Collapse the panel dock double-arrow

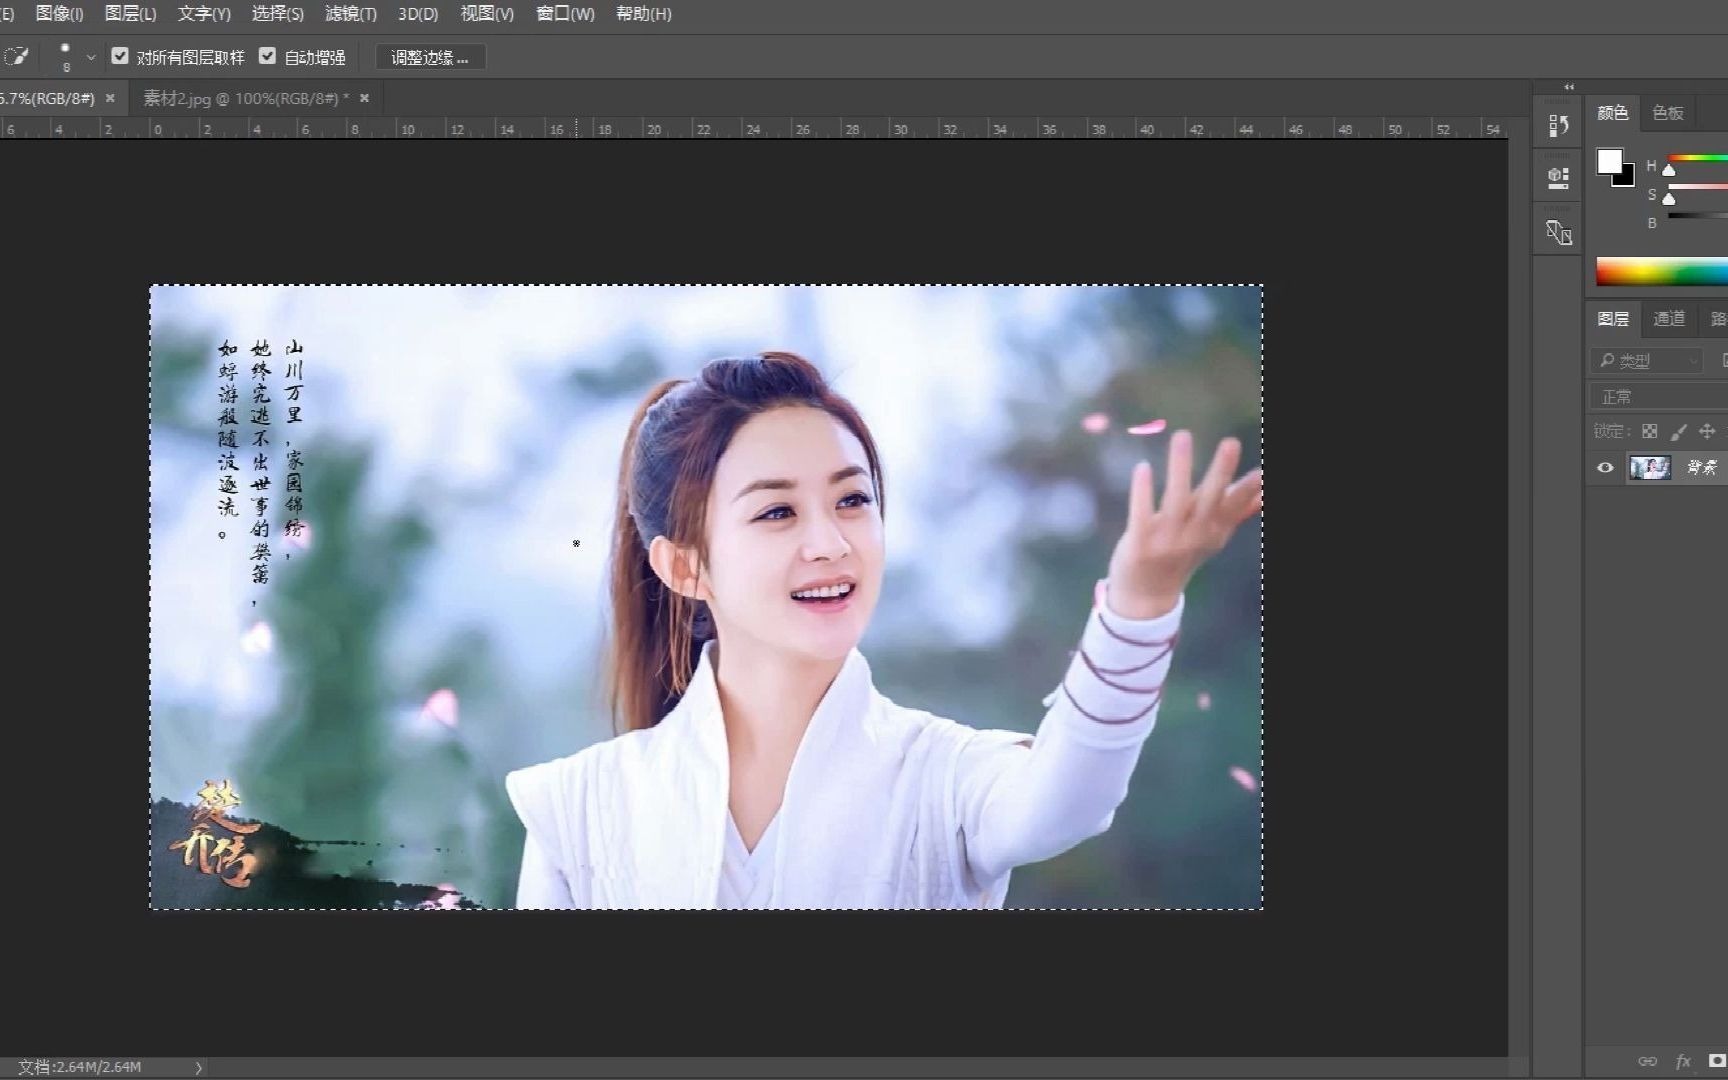(x=1569, y=87)
